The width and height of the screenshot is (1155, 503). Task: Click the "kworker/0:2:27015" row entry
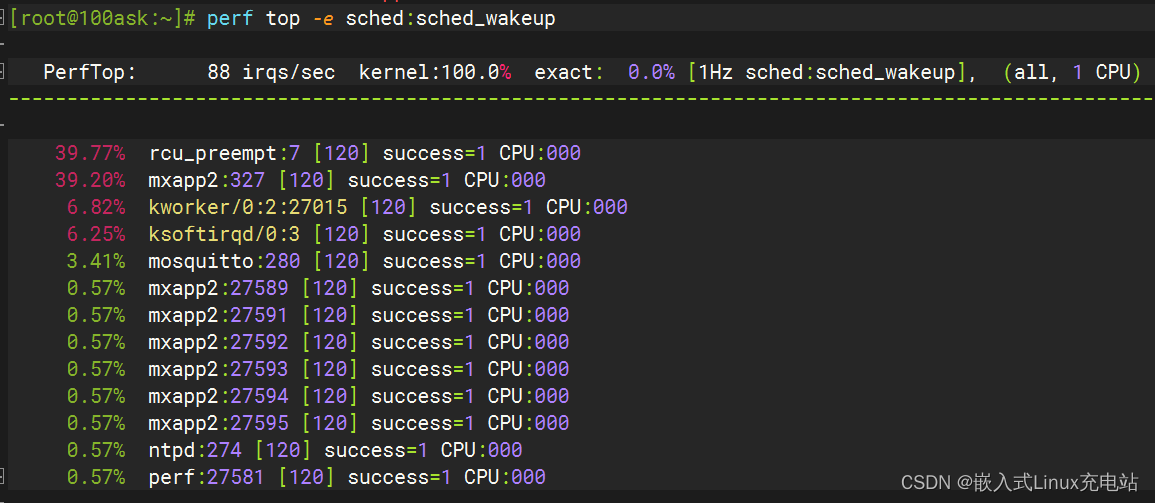(248, 207)
